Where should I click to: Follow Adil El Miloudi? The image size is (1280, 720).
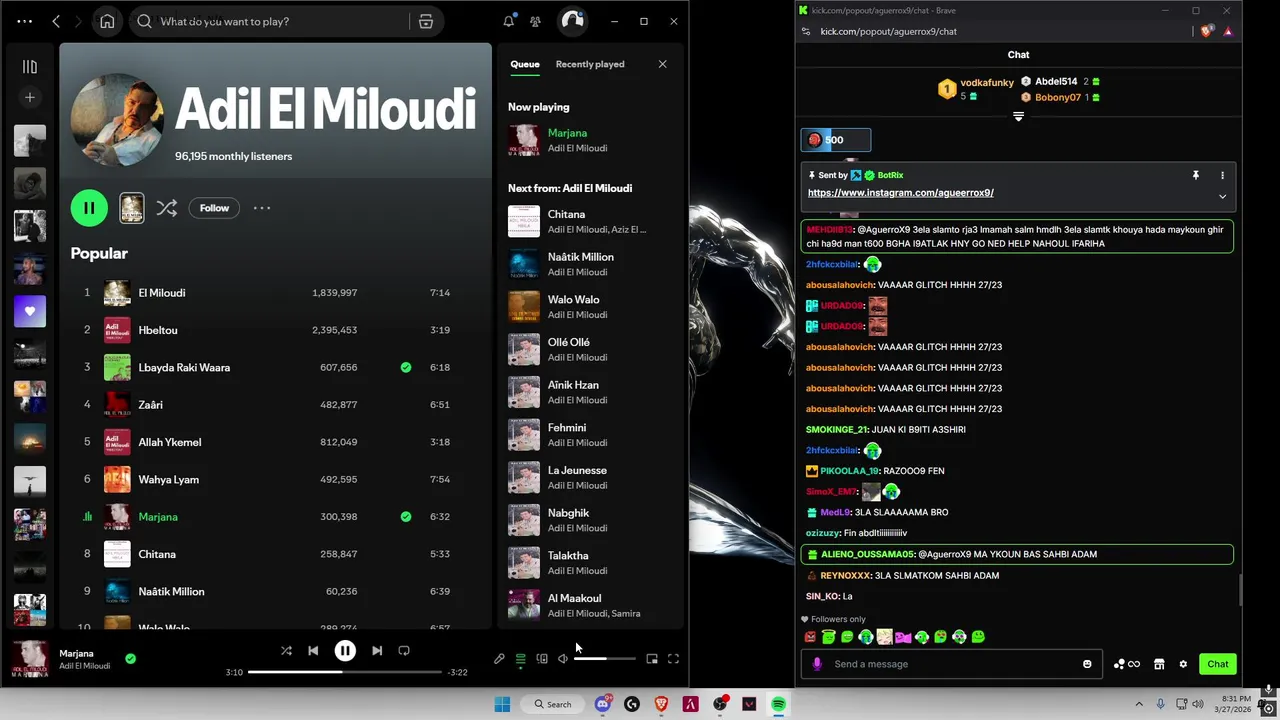point(214,208)
